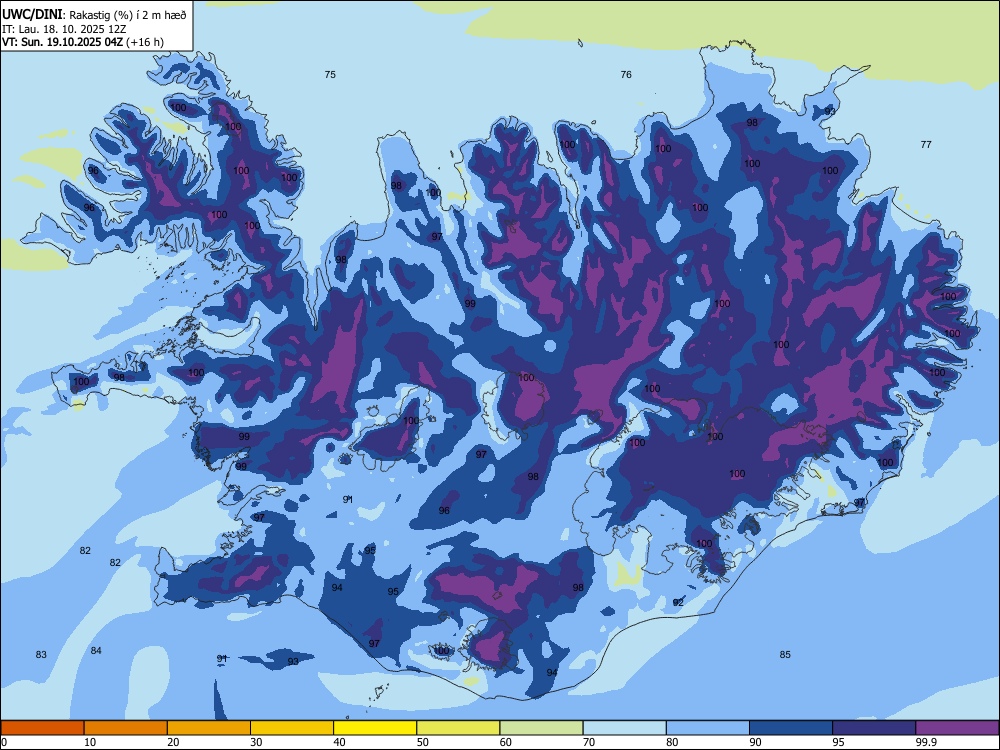Click the '83' humidity value in the southwest sea
The width and height of the screenshot is (1000, 750).
(x=41, y=654)
